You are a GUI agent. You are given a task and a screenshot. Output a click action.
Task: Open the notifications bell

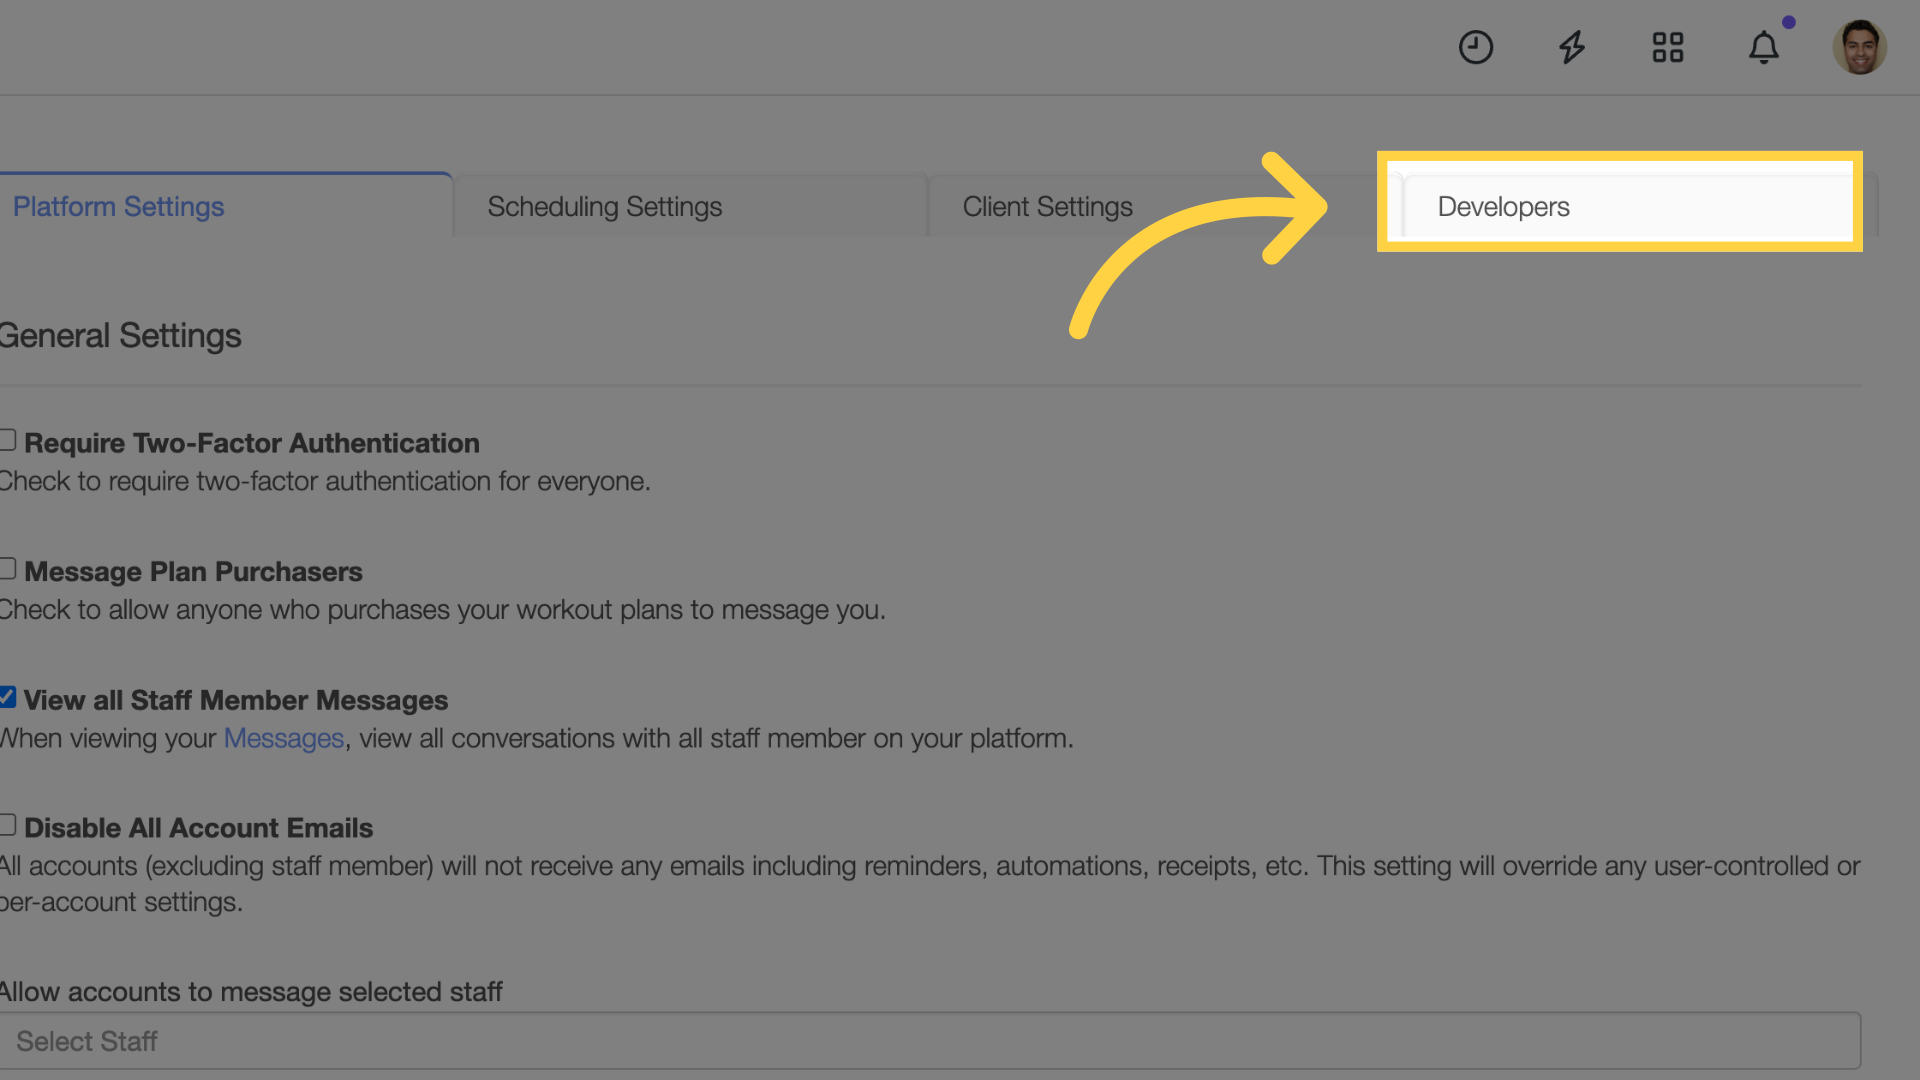point(1763,47)
